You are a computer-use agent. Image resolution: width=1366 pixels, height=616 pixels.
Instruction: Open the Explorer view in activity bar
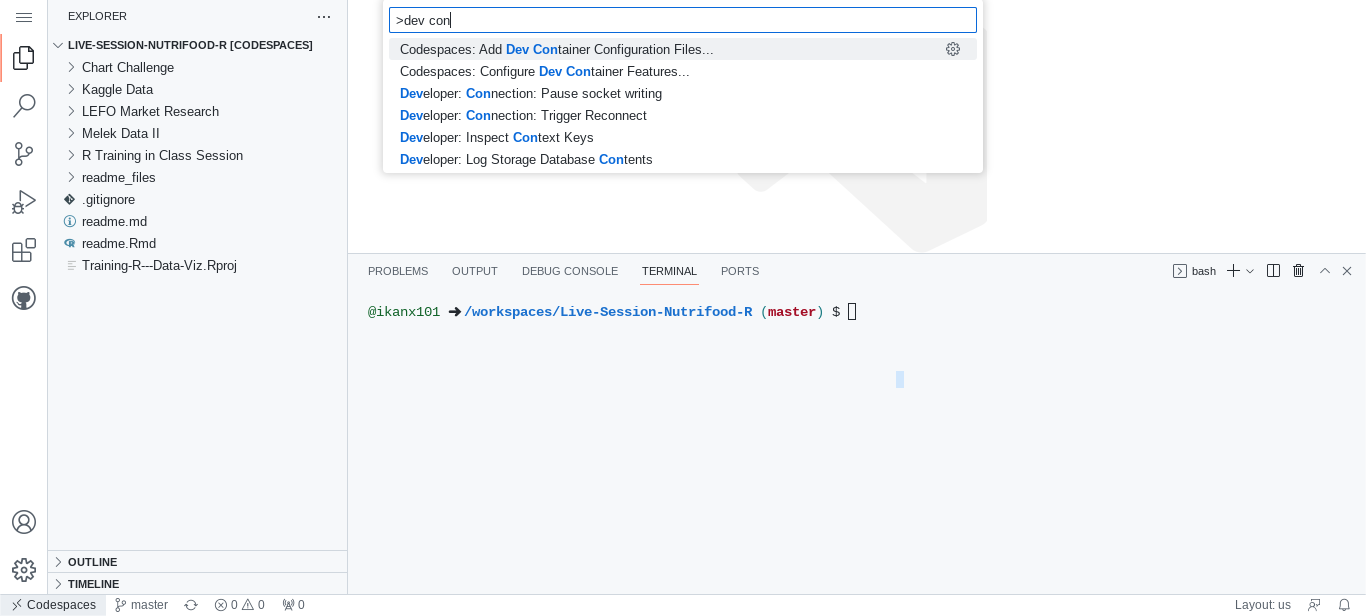click(x=24, y=58)
